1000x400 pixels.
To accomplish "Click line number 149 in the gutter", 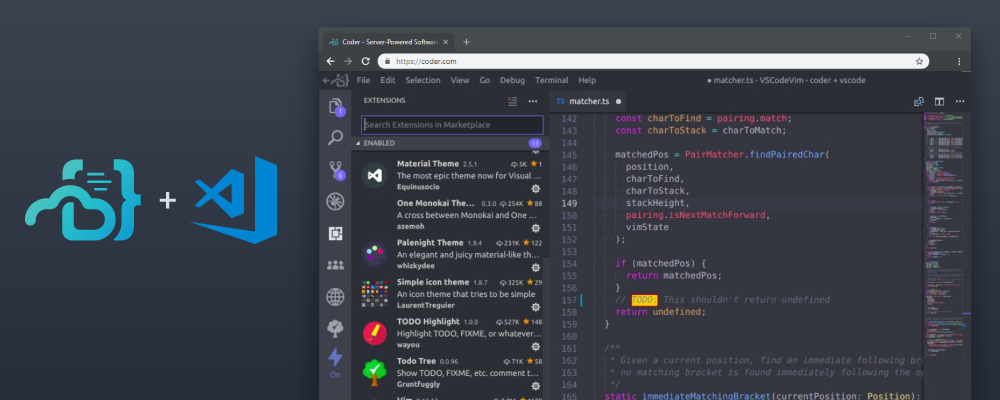I will click(570, 204).
